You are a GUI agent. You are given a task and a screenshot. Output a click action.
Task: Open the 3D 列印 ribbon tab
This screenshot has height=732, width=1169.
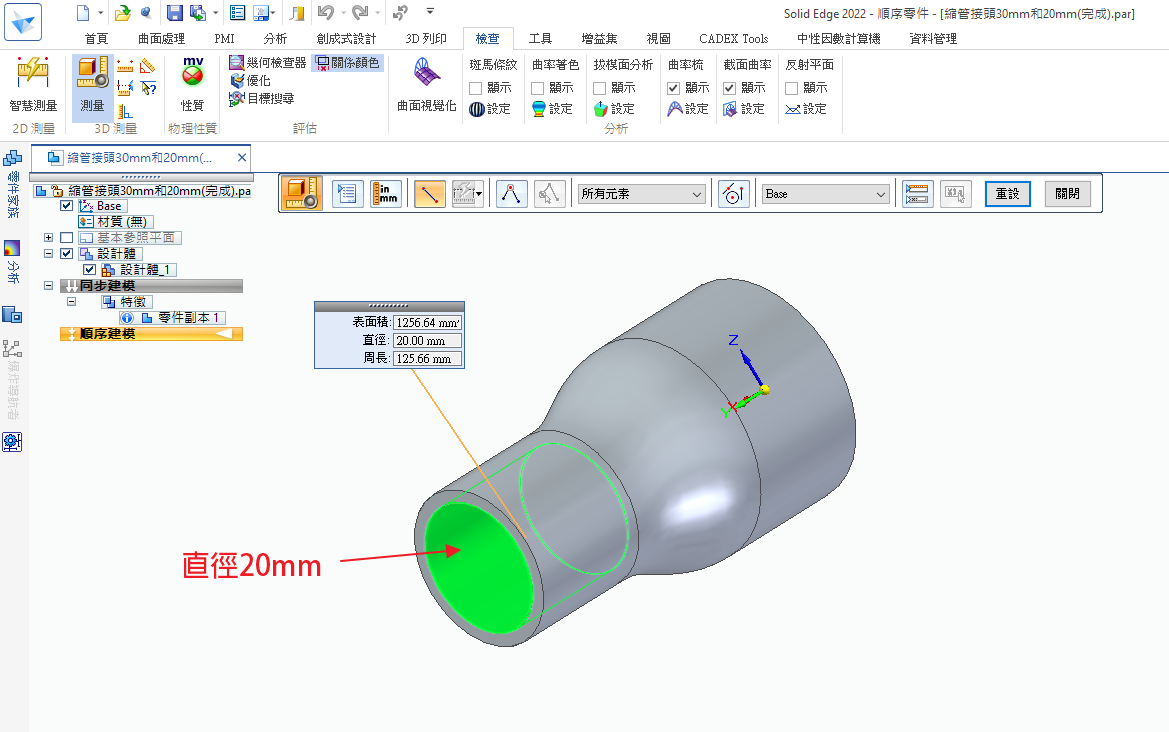[x=426, y=39]
